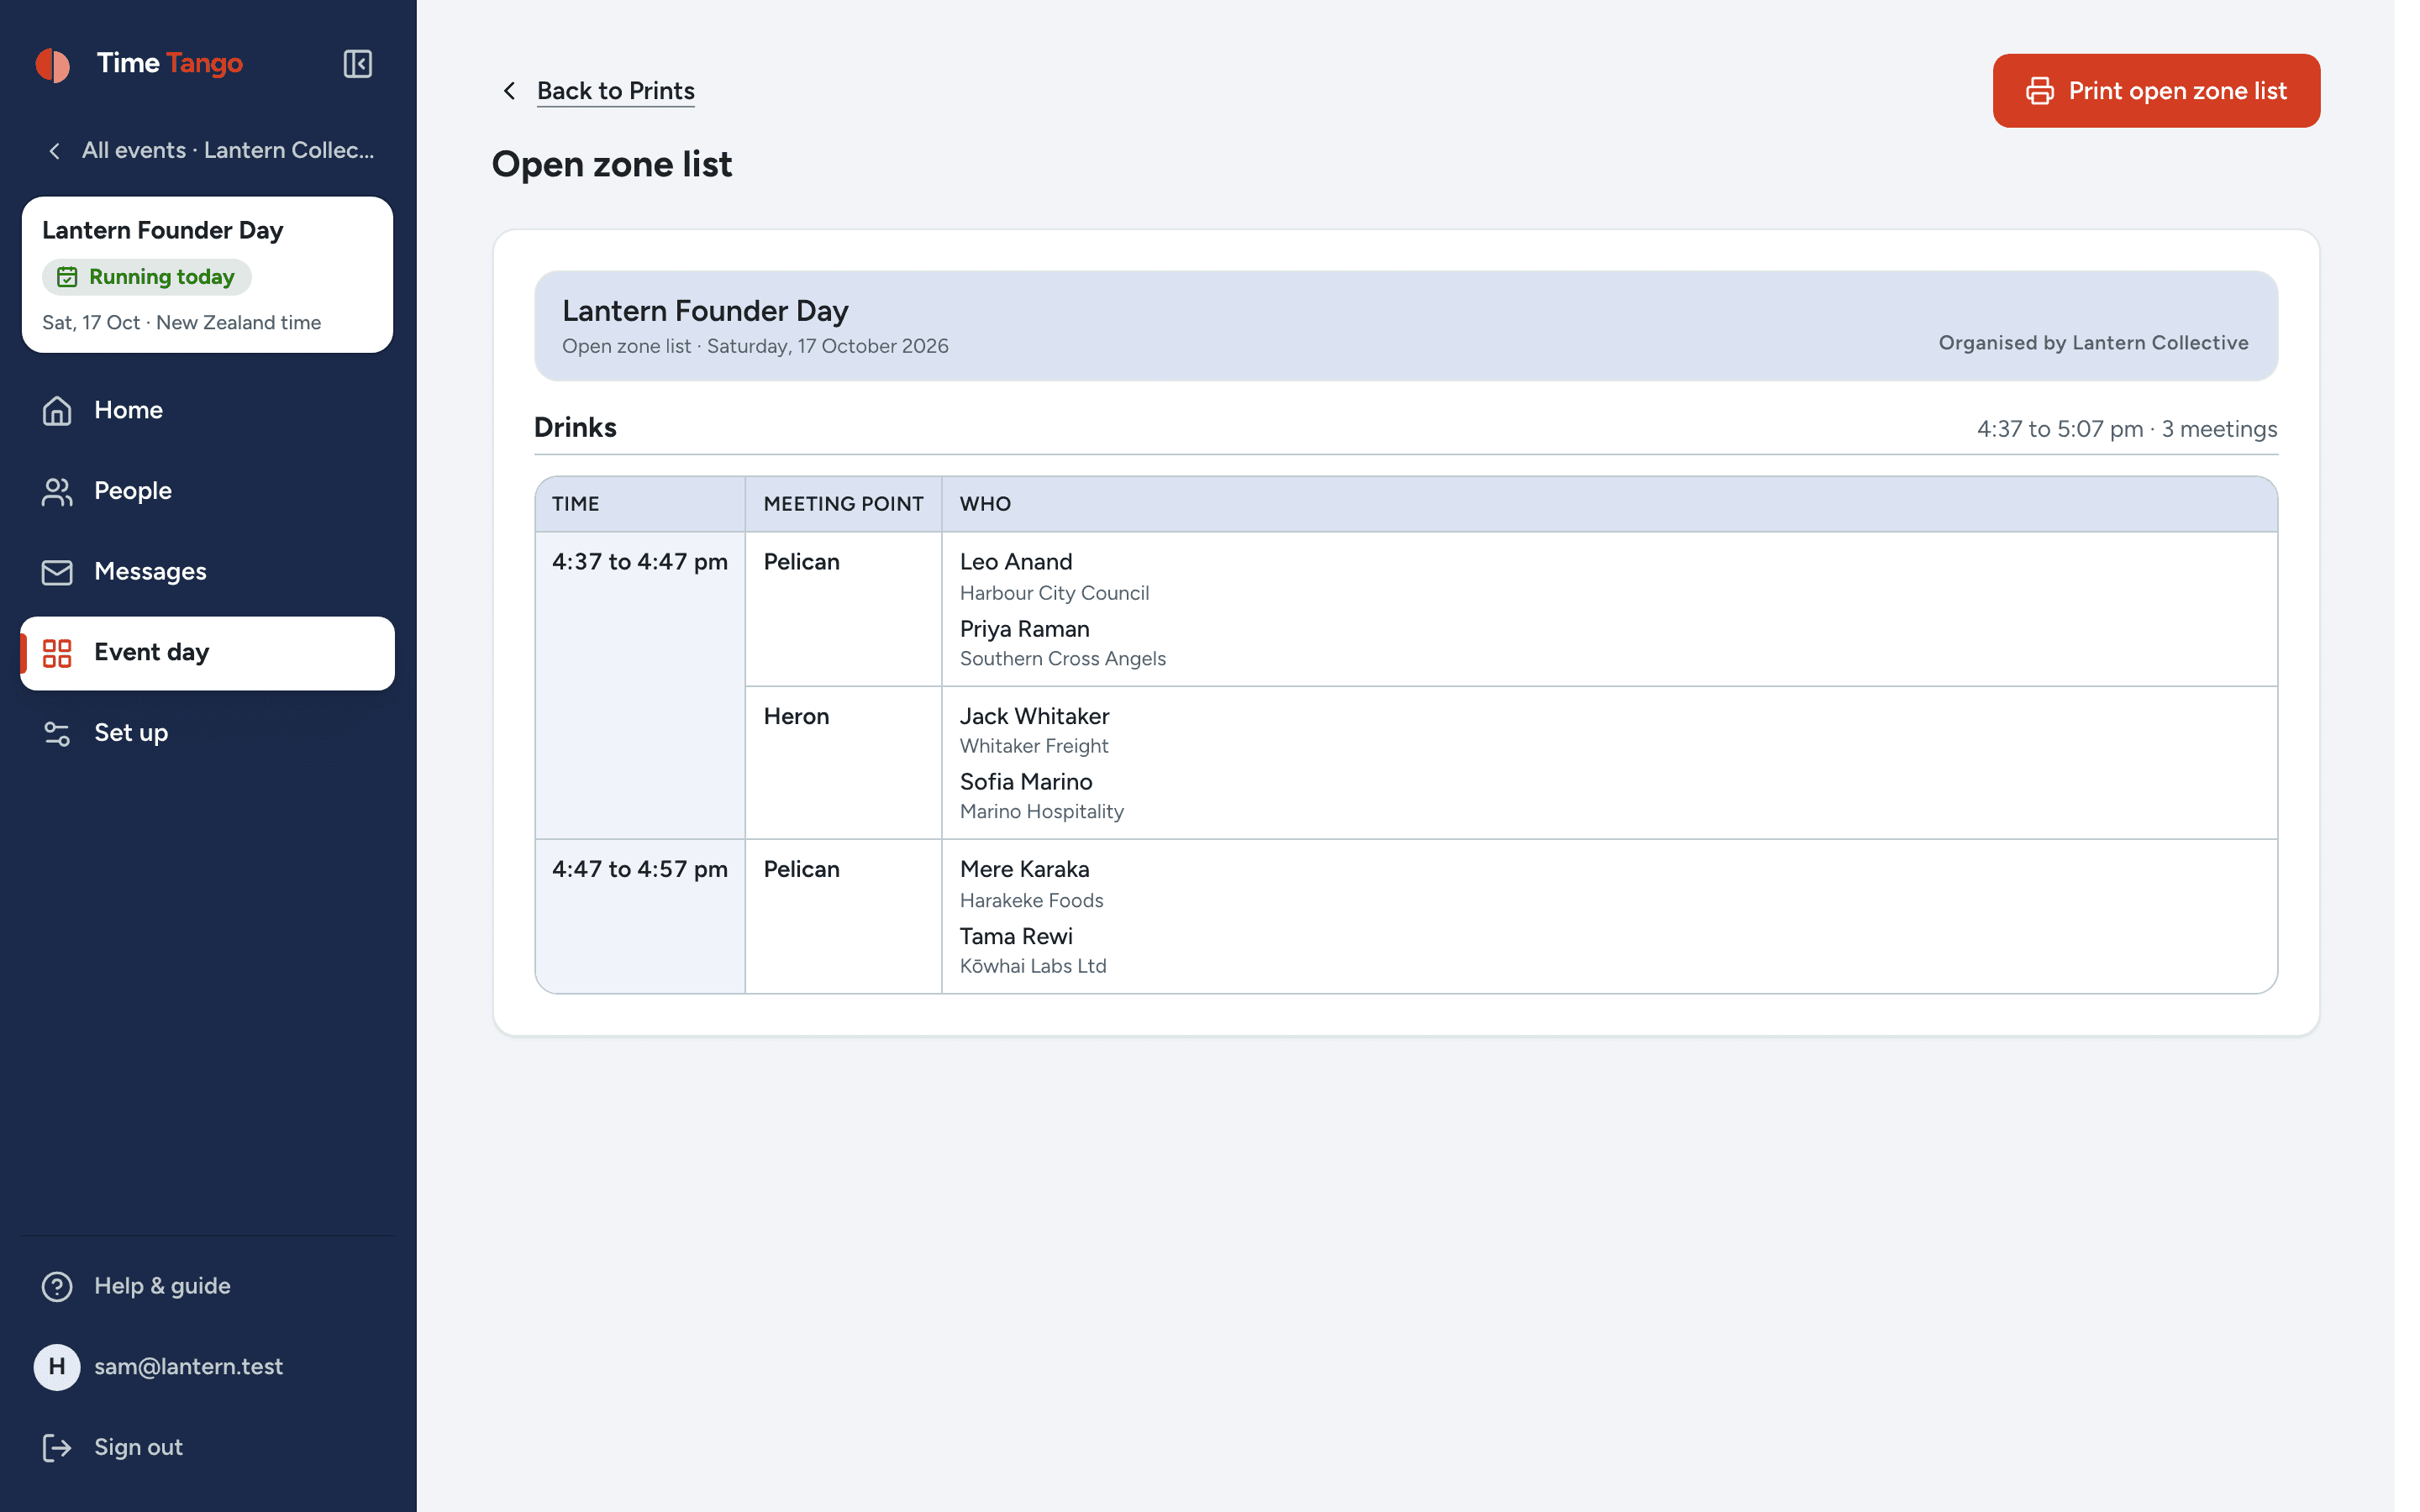Viewport: 2420px width, 1512px height.
Task: Click the MEETING POINT column header
Action: pyautogui.click(x=843, y=504)
